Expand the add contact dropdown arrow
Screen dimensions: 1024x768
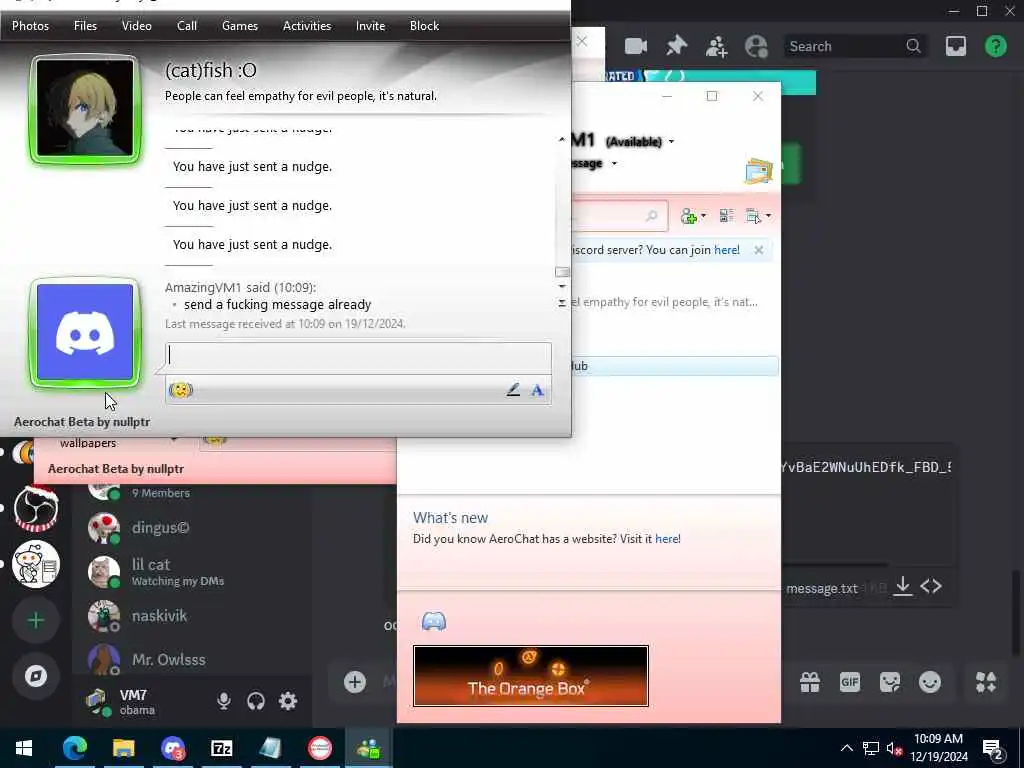tap(703, 216)
